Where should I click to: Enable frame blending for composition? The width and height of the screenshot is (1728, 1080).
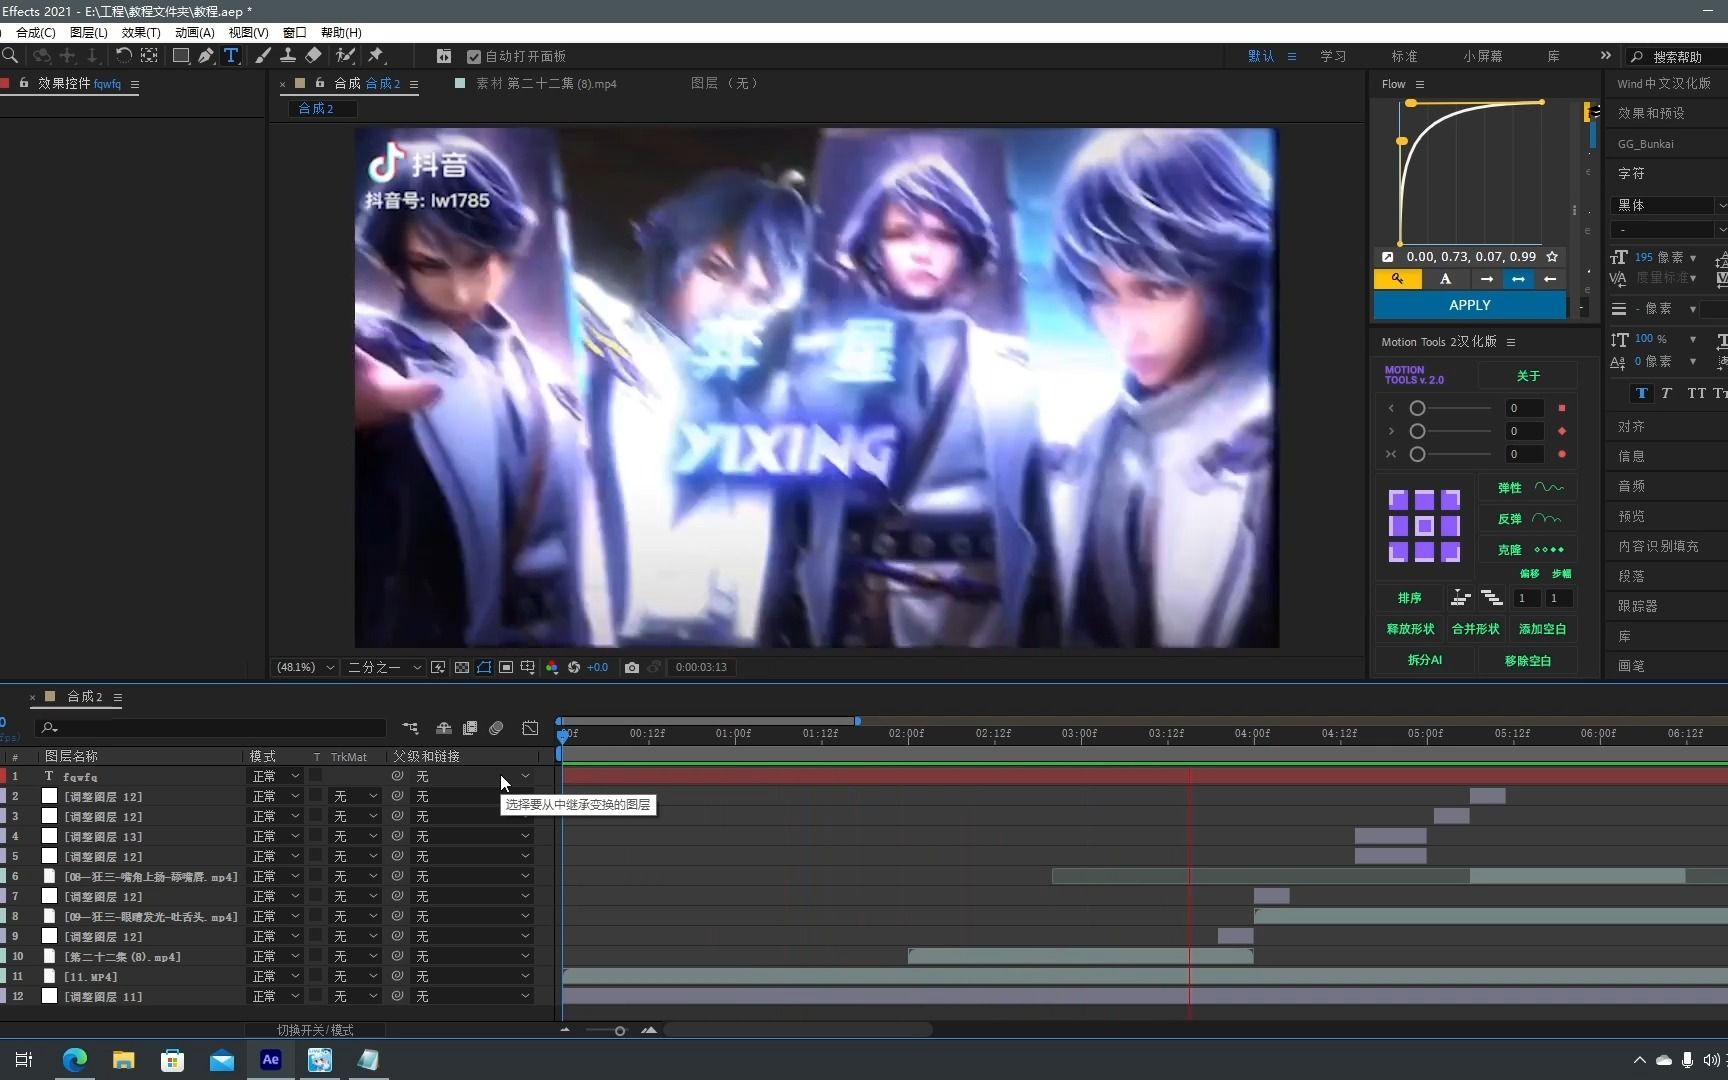tap(470, 728)
